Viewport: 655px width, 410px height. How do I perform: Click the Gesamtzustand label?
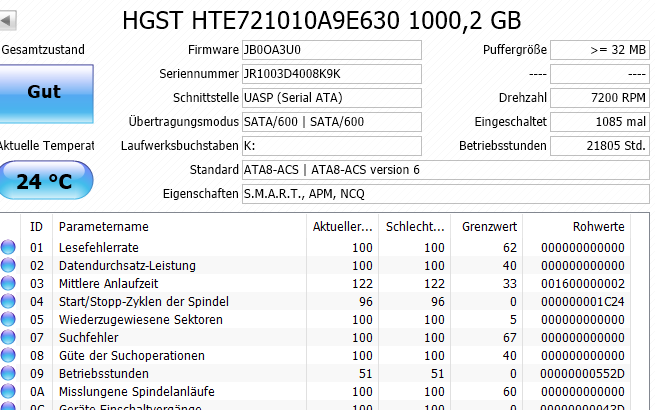pyautogui.click(x=43, y=50)
